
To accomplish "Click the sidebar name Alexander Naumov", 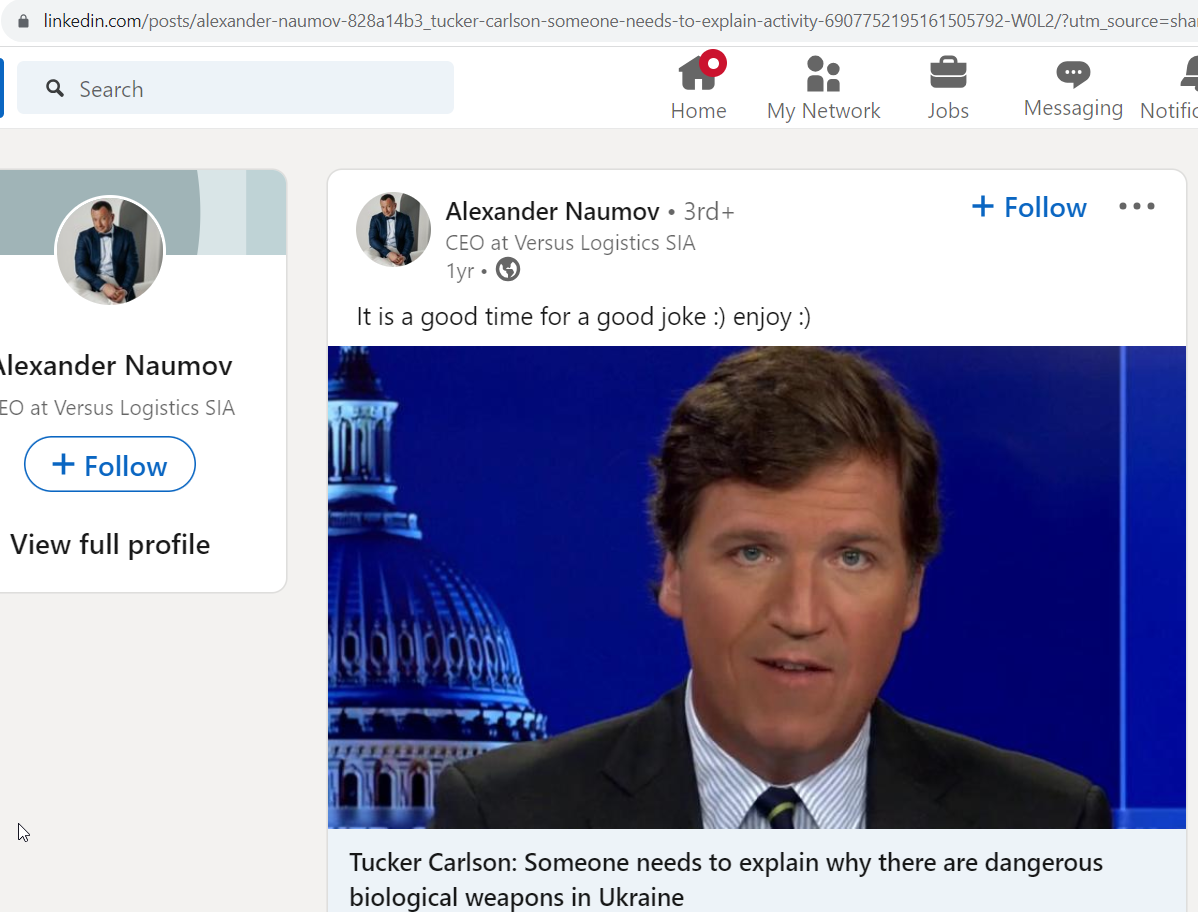I will tap(115, 366).
